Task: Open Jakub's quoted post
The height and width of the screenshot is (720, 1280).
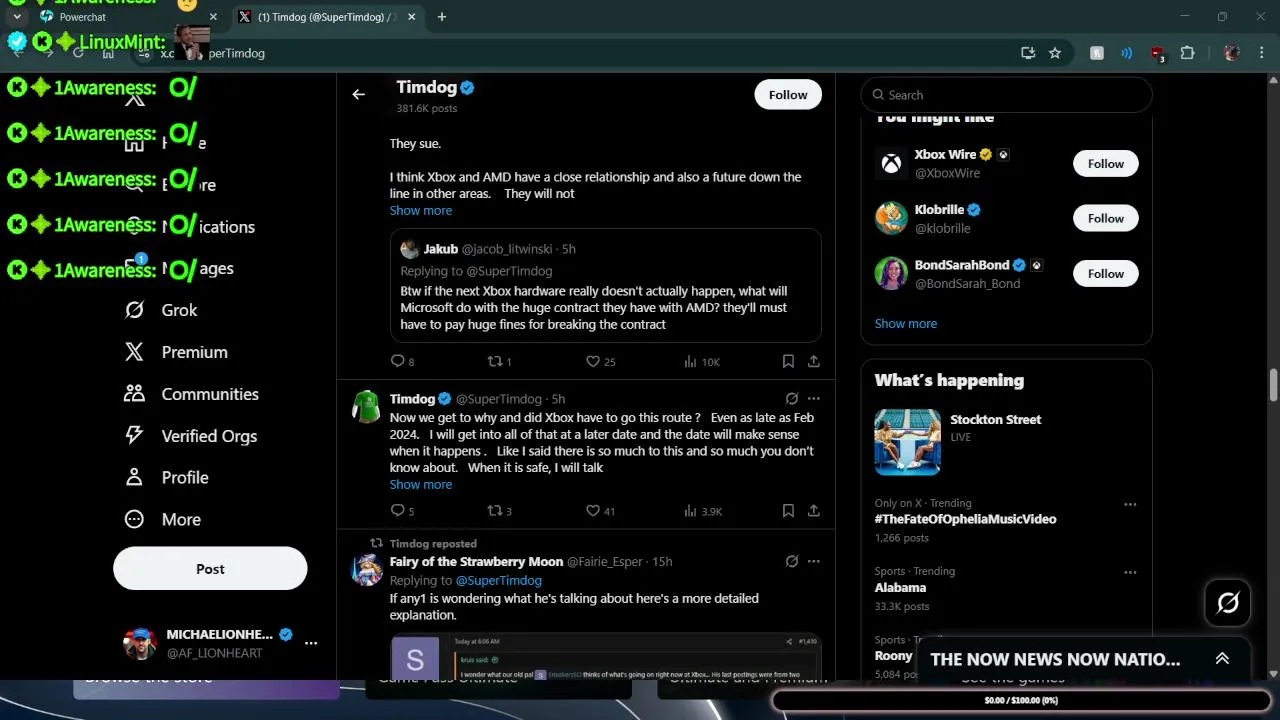Action: click(x=606, y=286)
